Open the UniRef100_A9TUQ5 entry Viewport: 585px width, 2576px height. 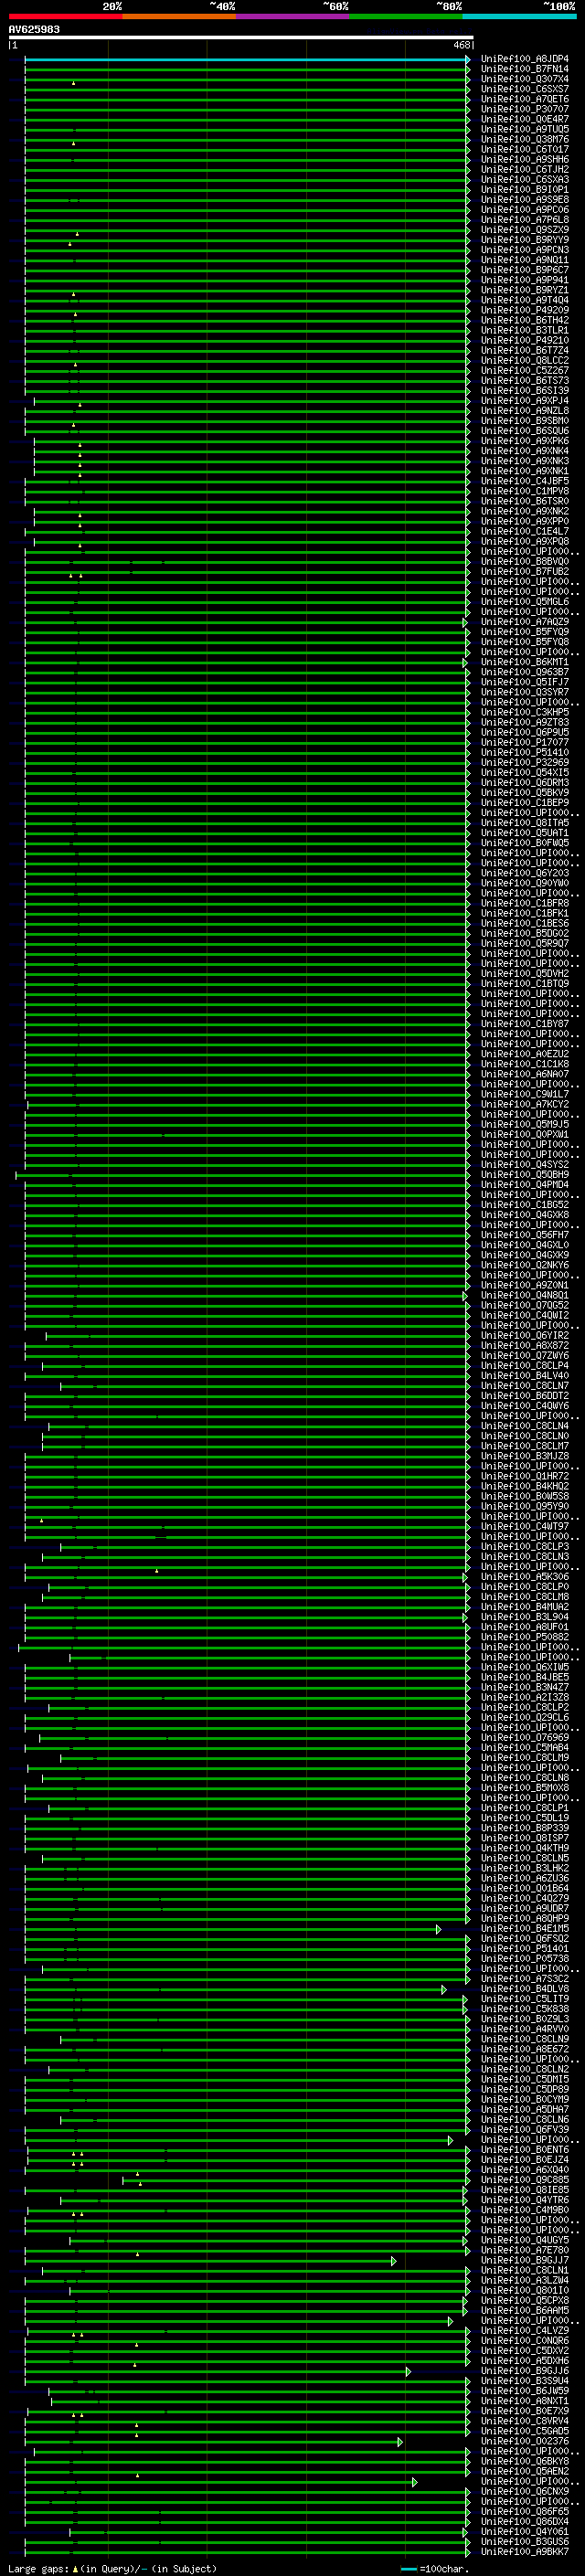pyautogui.click(x=524, y=129)
